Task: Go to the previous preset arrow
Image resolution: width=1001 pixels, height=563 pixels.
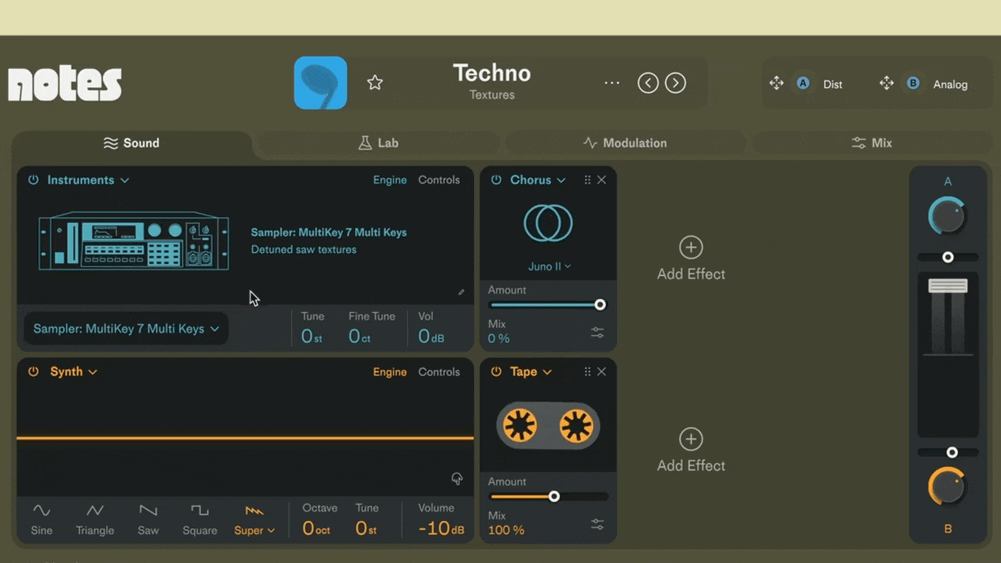Action: [x=648, y=83]
